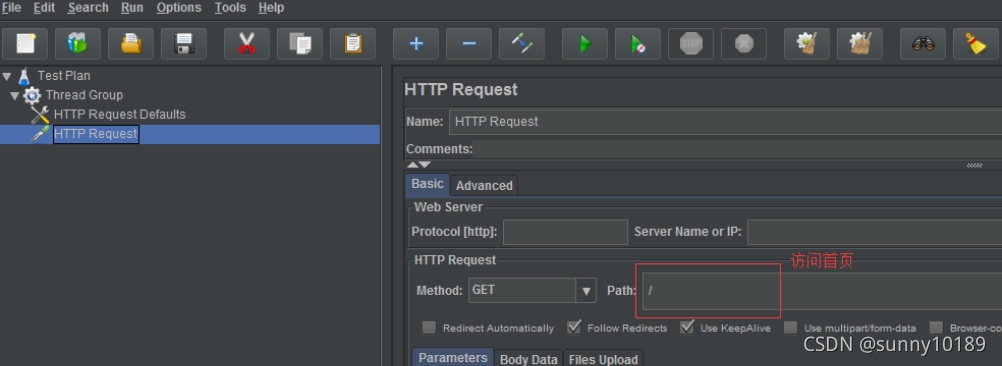Open the File menu

tap(12, 8)
